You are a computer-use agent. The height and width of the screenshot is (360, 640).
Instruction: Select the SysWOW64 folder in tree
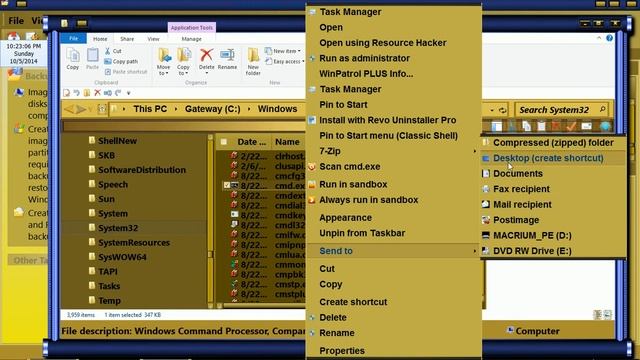tap(122, 257)
